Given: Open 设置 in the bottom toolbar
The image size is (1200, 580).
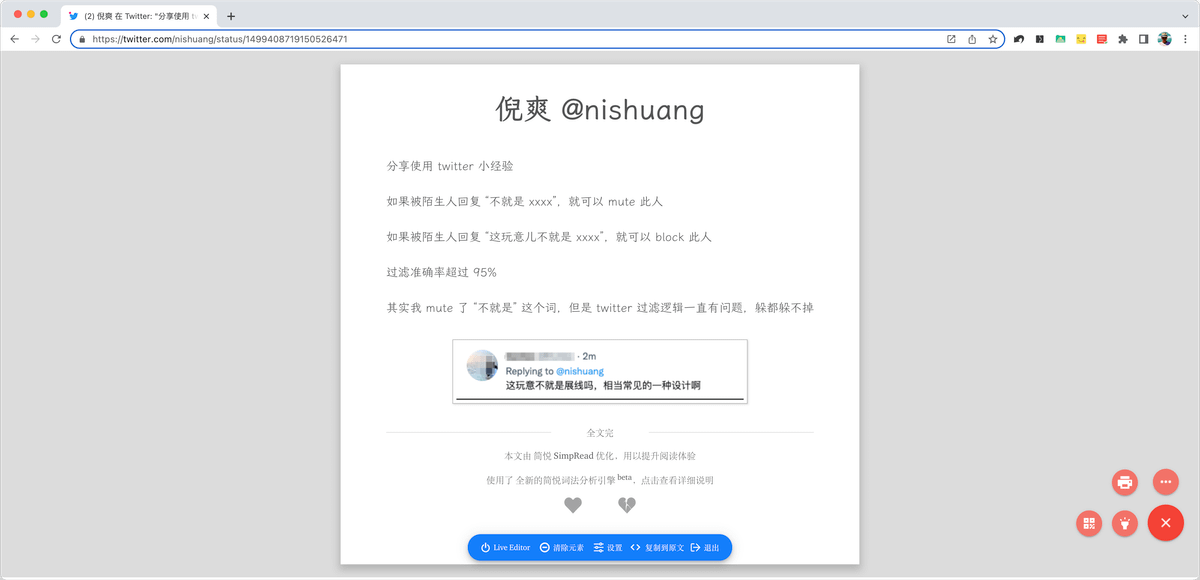Looking at the screenshot, I should (x=608, y=548).
